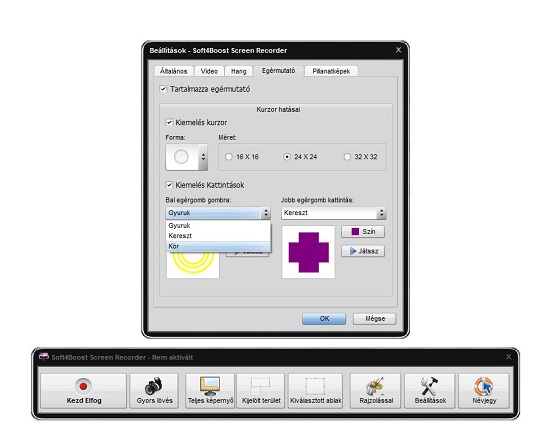Viewport: 550px width, 432px height.
Task: Select the 32 X 32 size radio button
Action: 347,157
